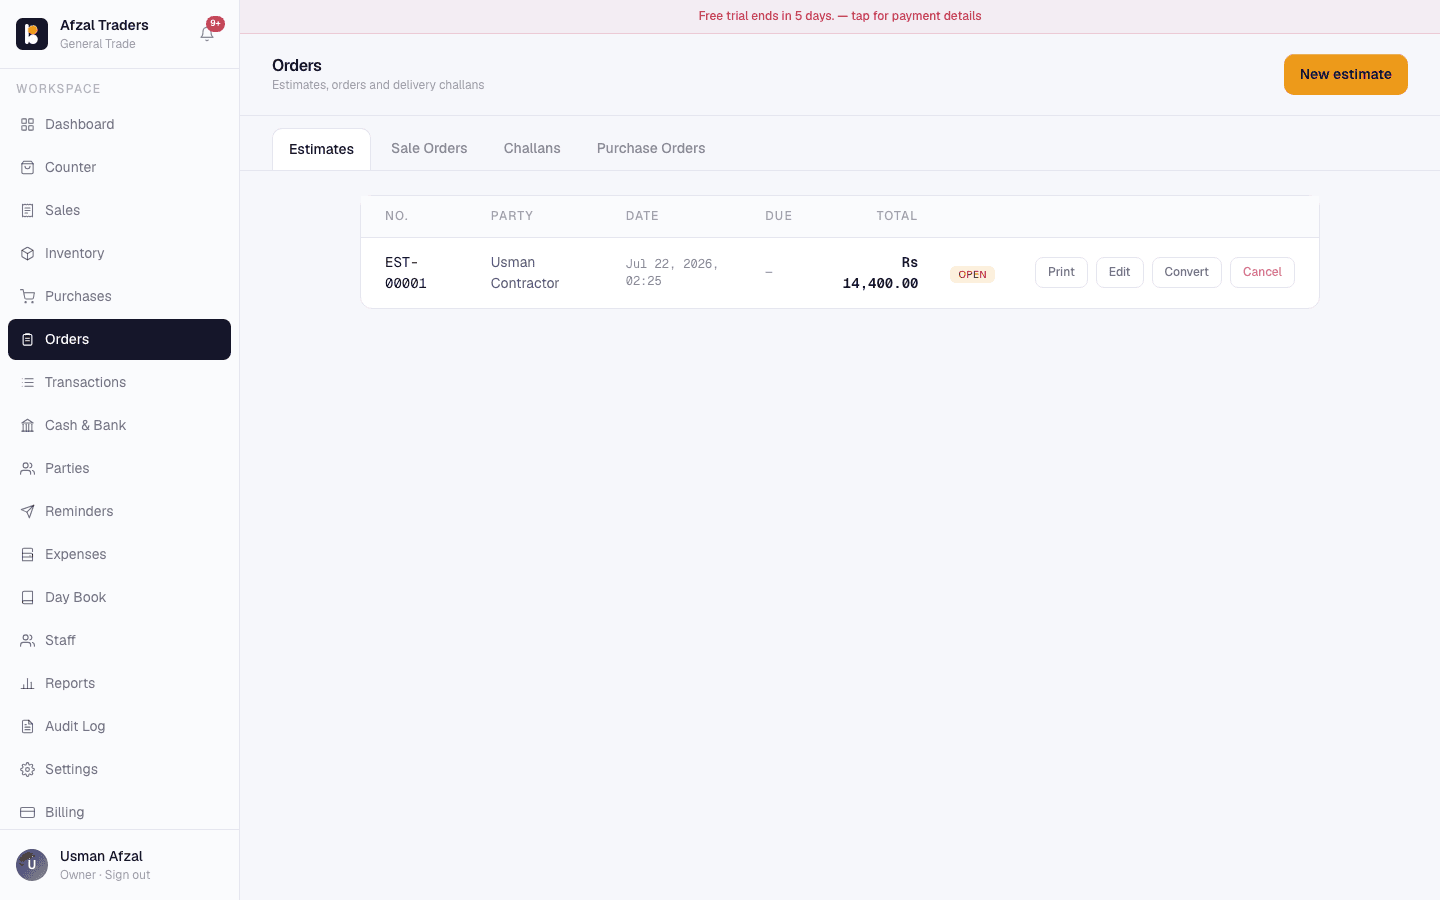This screenshot has width=1440, height=900.
Task: Click the Day Book icon
Action: [x=28, y=598]
